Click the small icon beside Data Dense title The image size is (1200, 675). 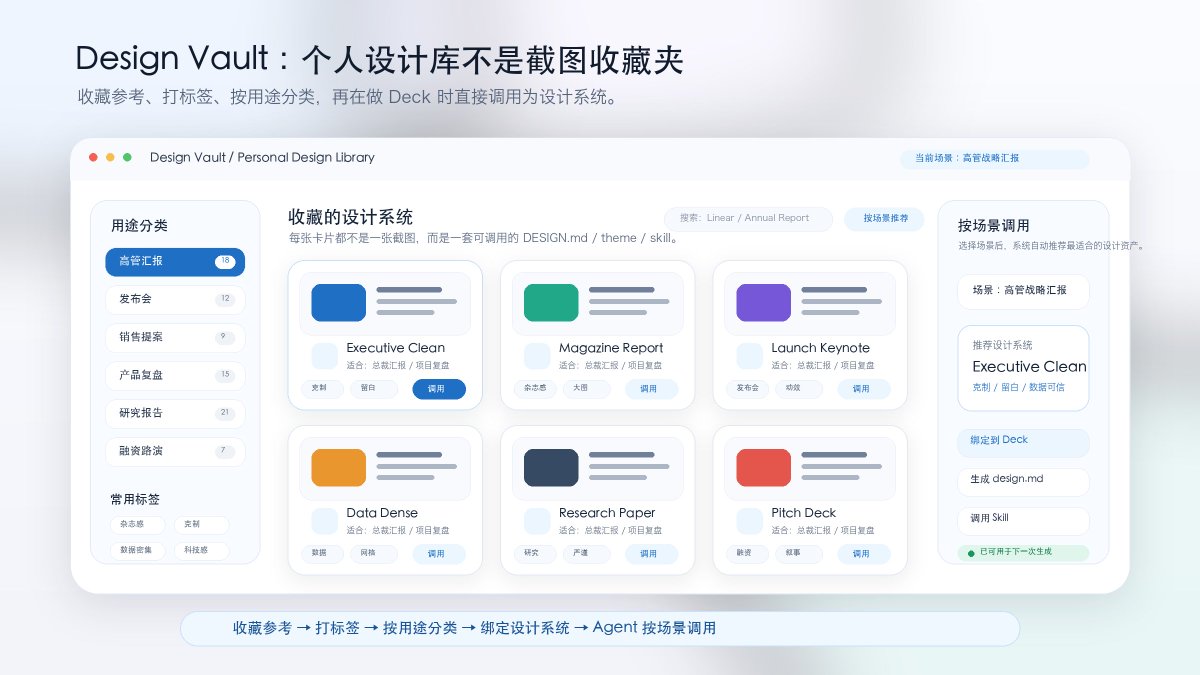pyautogui.click(x=325, y=521)
